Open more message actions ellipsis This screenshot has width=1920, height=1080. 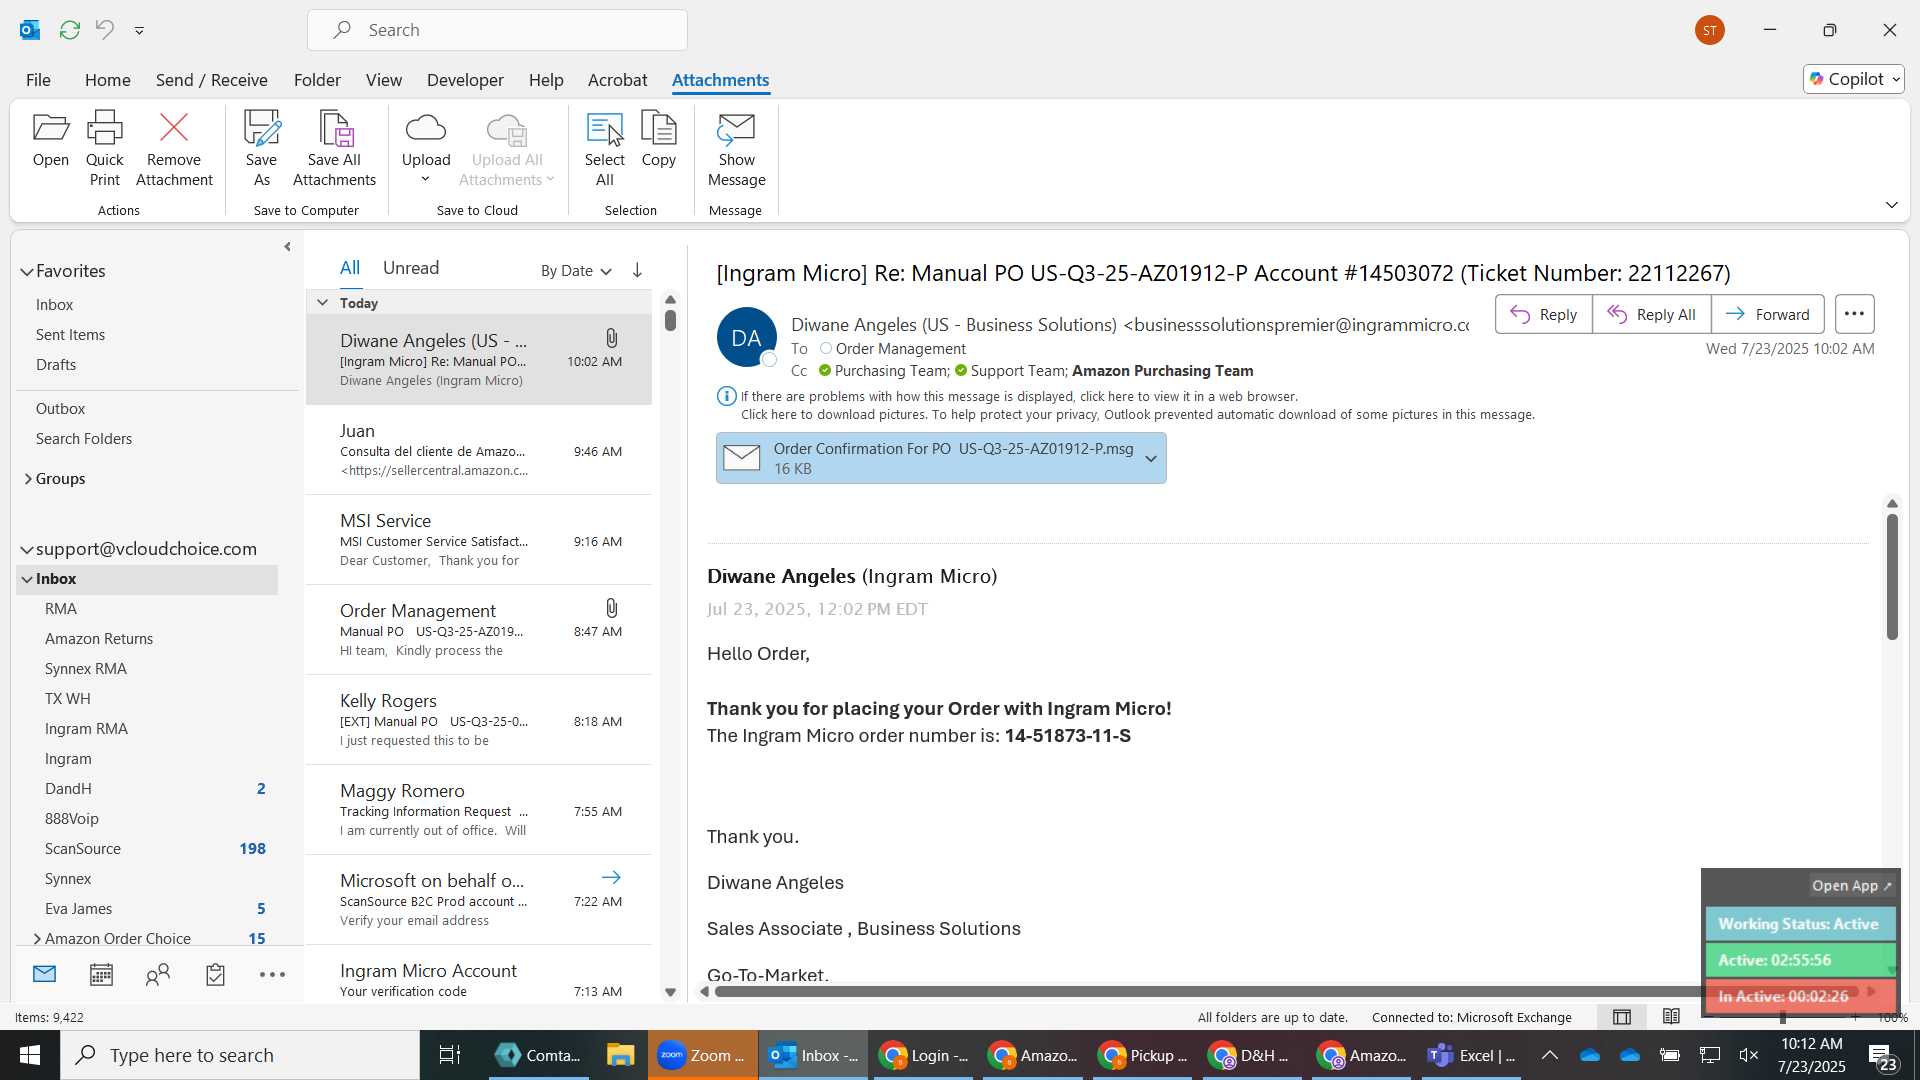pyautogui.click(x=1853, y=314)
